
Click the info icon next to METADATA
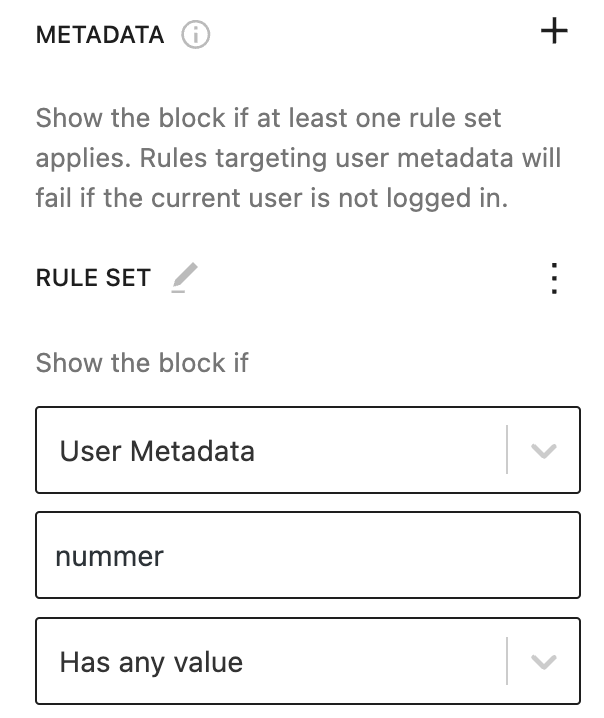196,35
